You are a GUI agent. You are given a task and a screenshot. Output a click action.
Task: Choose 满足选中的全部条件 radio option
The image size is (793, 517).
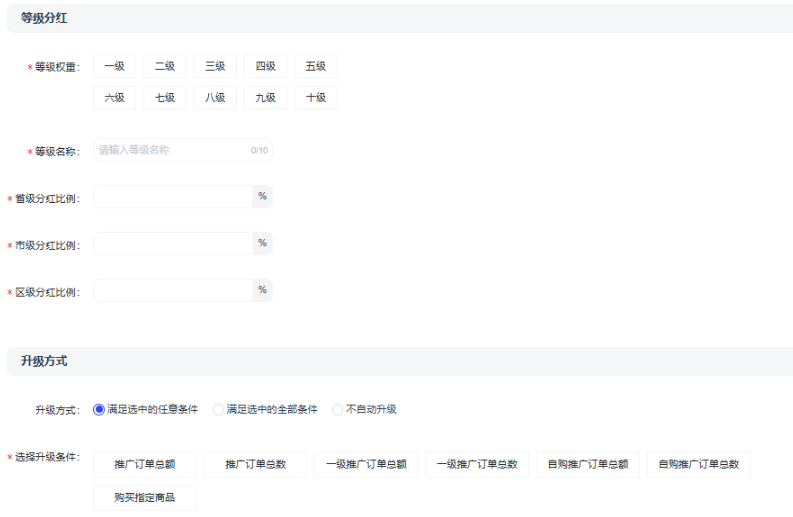click(x=219, y=410)
